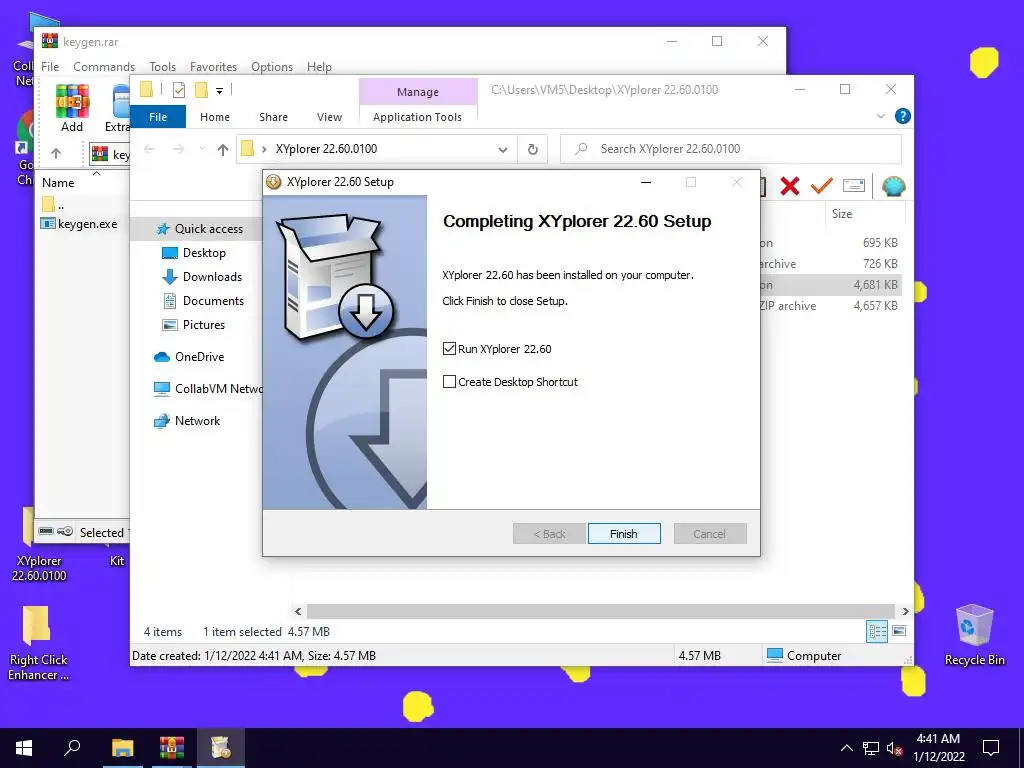Minimize the XYplorer 22.60 Setup dialog
The image size is (1024, 768).
click(x=646, y=182)
